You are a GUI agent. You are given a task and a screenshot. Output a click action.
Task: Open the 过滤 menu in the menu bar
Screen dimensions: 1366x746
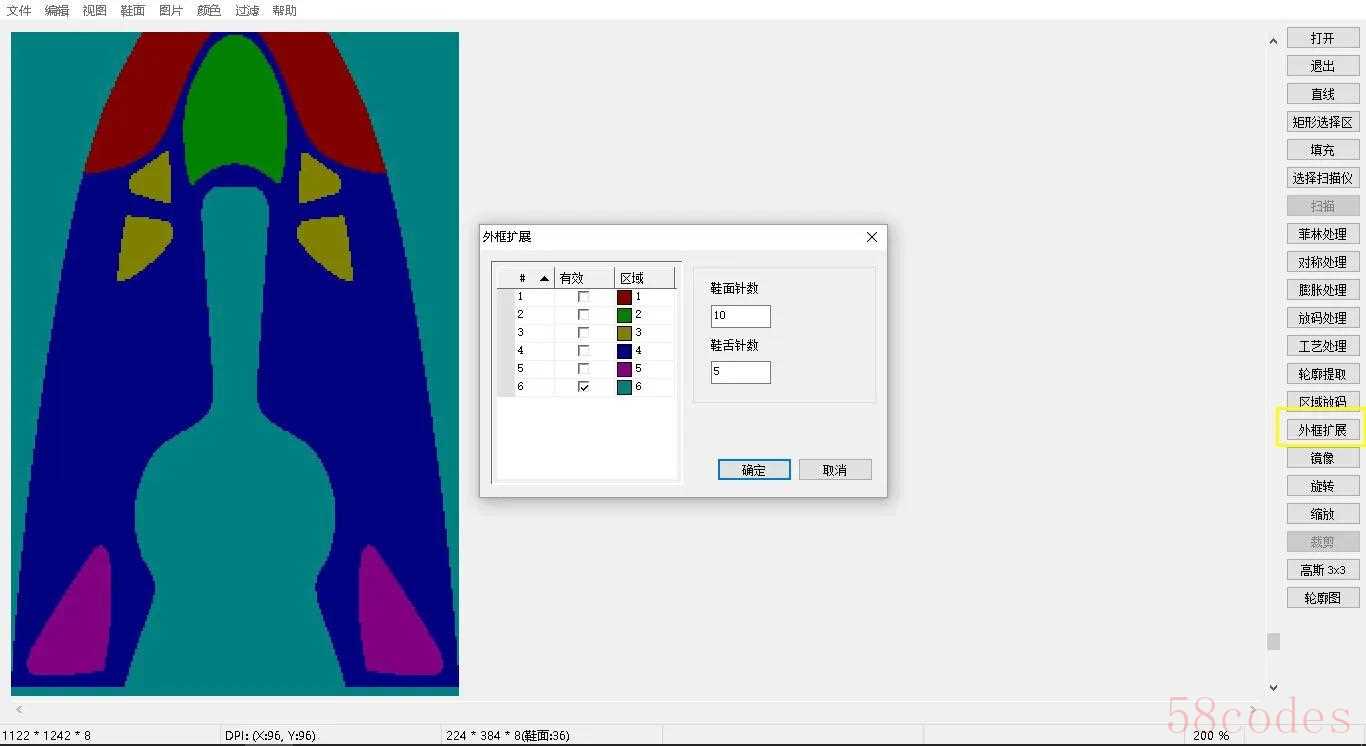coord(247,10)
